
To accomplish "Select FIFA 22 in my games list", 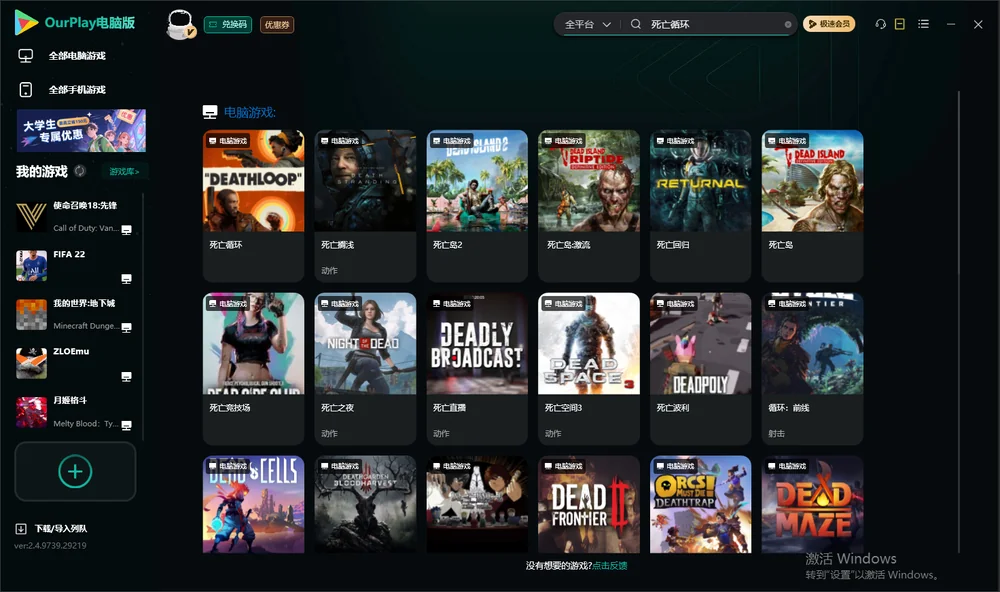I will pos(75,266).
